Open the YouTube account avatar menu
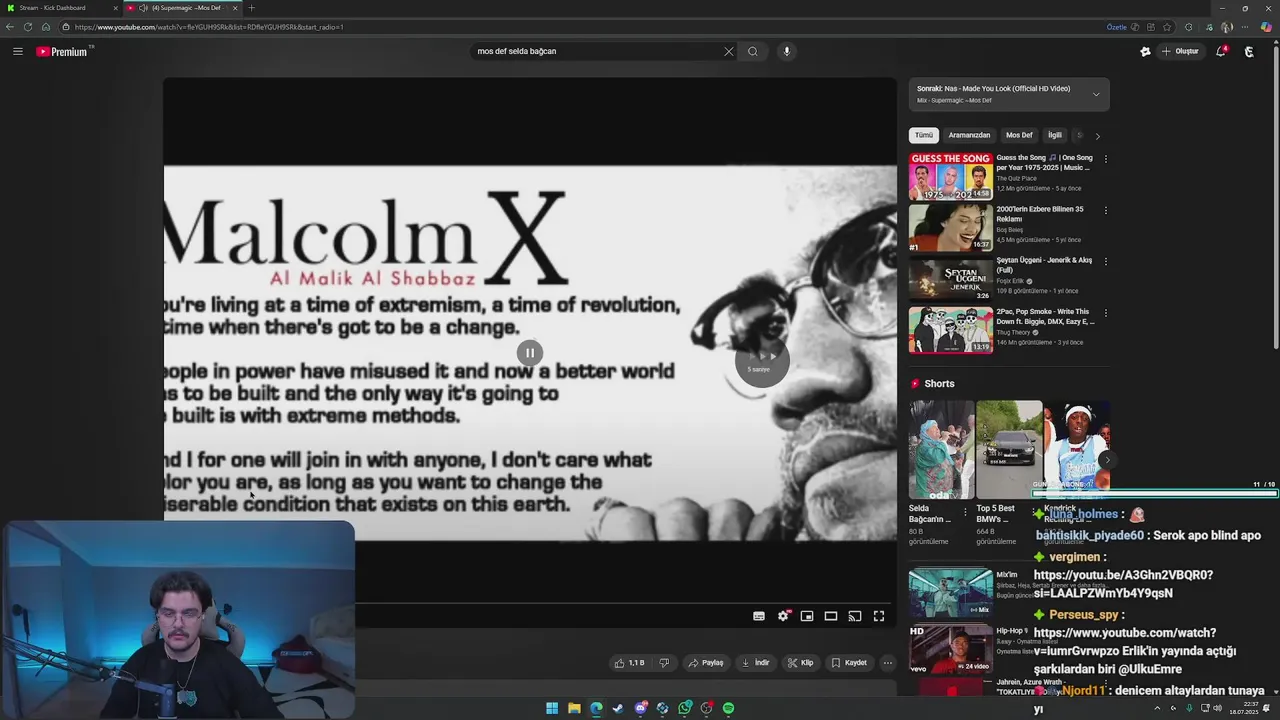Screen dimensions: 1280x720 [1249, 51]
